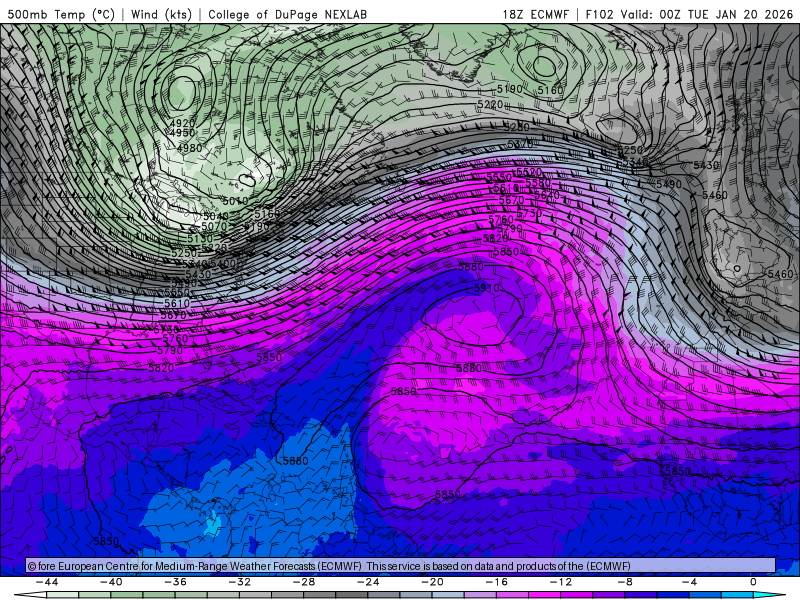Click the 'F102 Valid: 00Z TUE JAN 20 2026' timestamp
The image size is (800, 600).
(689, 14)
